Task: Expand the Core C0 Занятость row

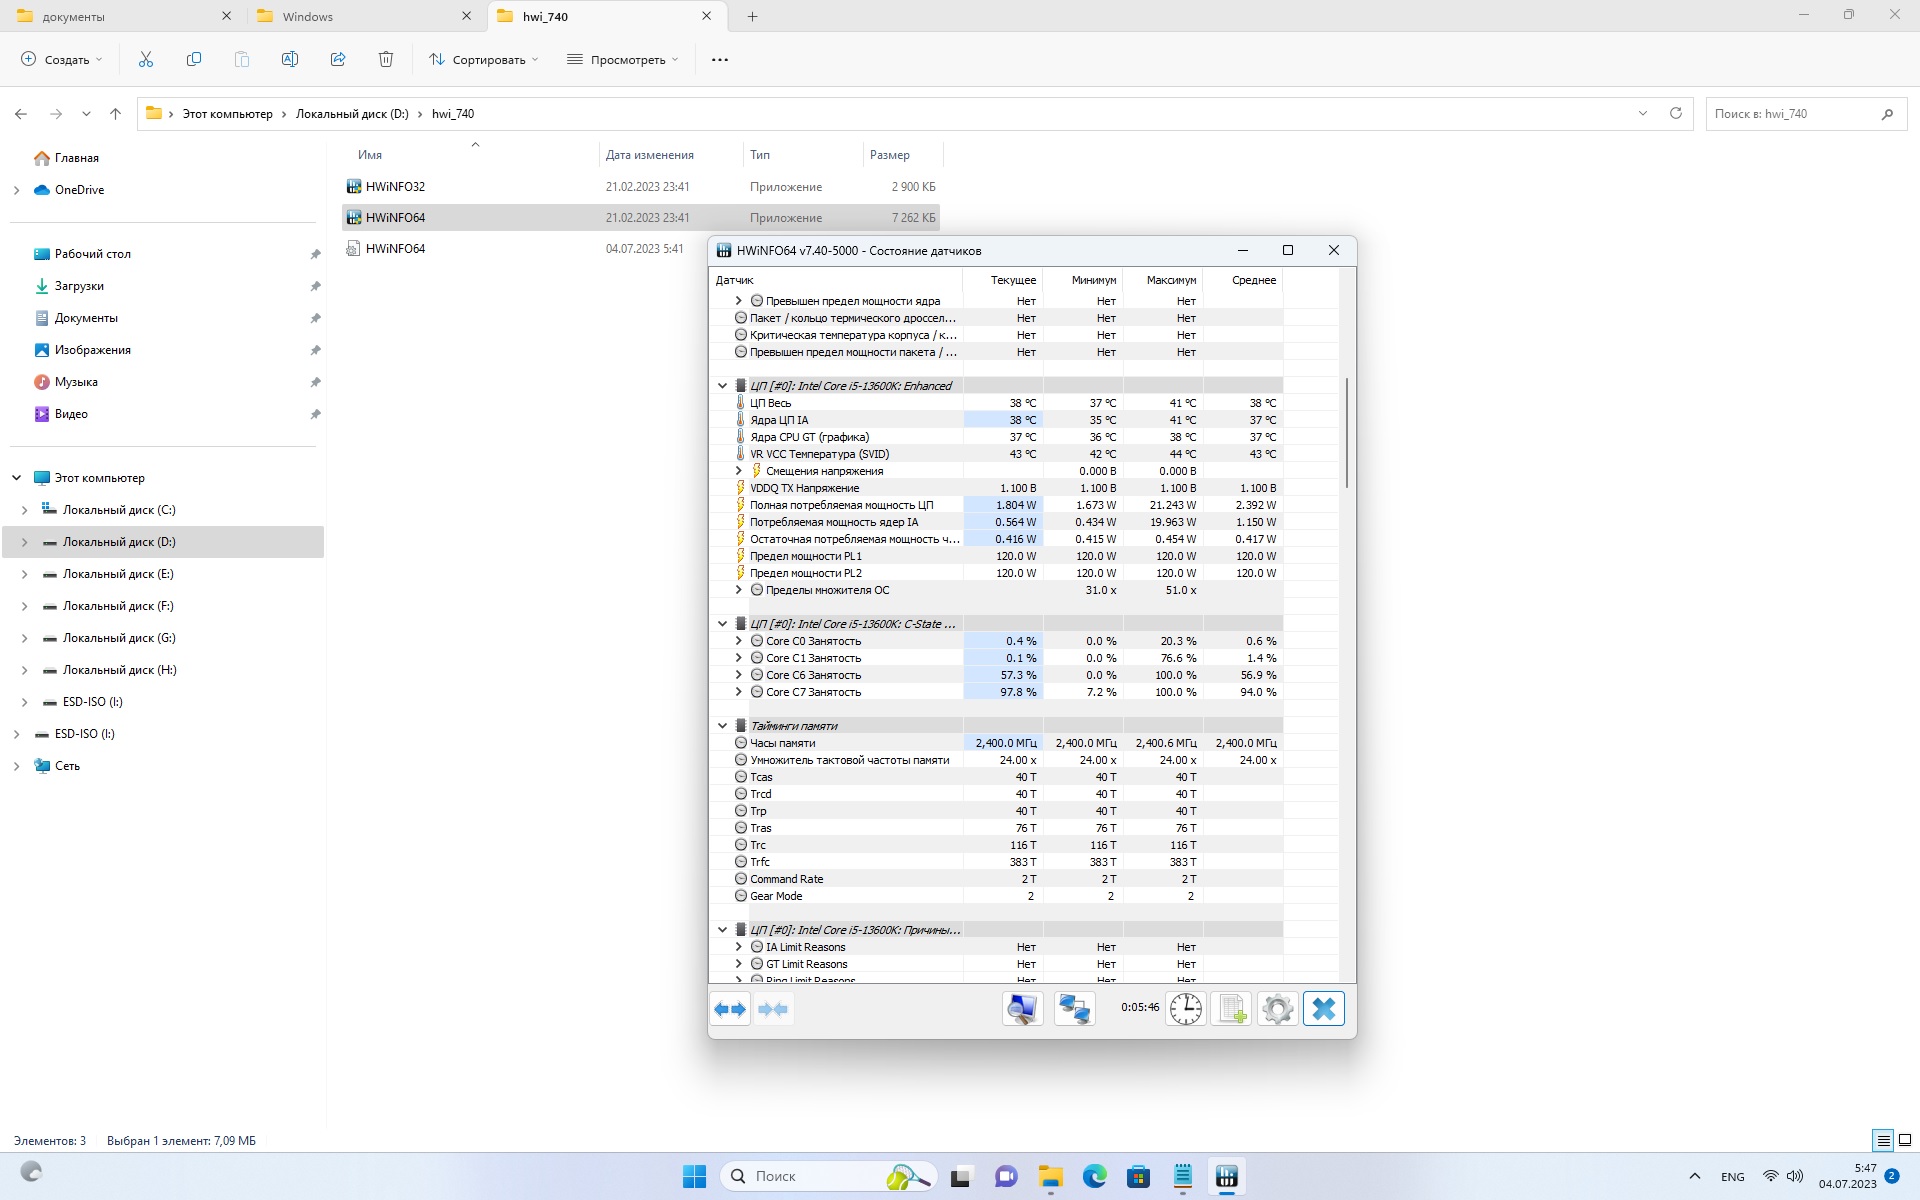Action: (739, 641)
